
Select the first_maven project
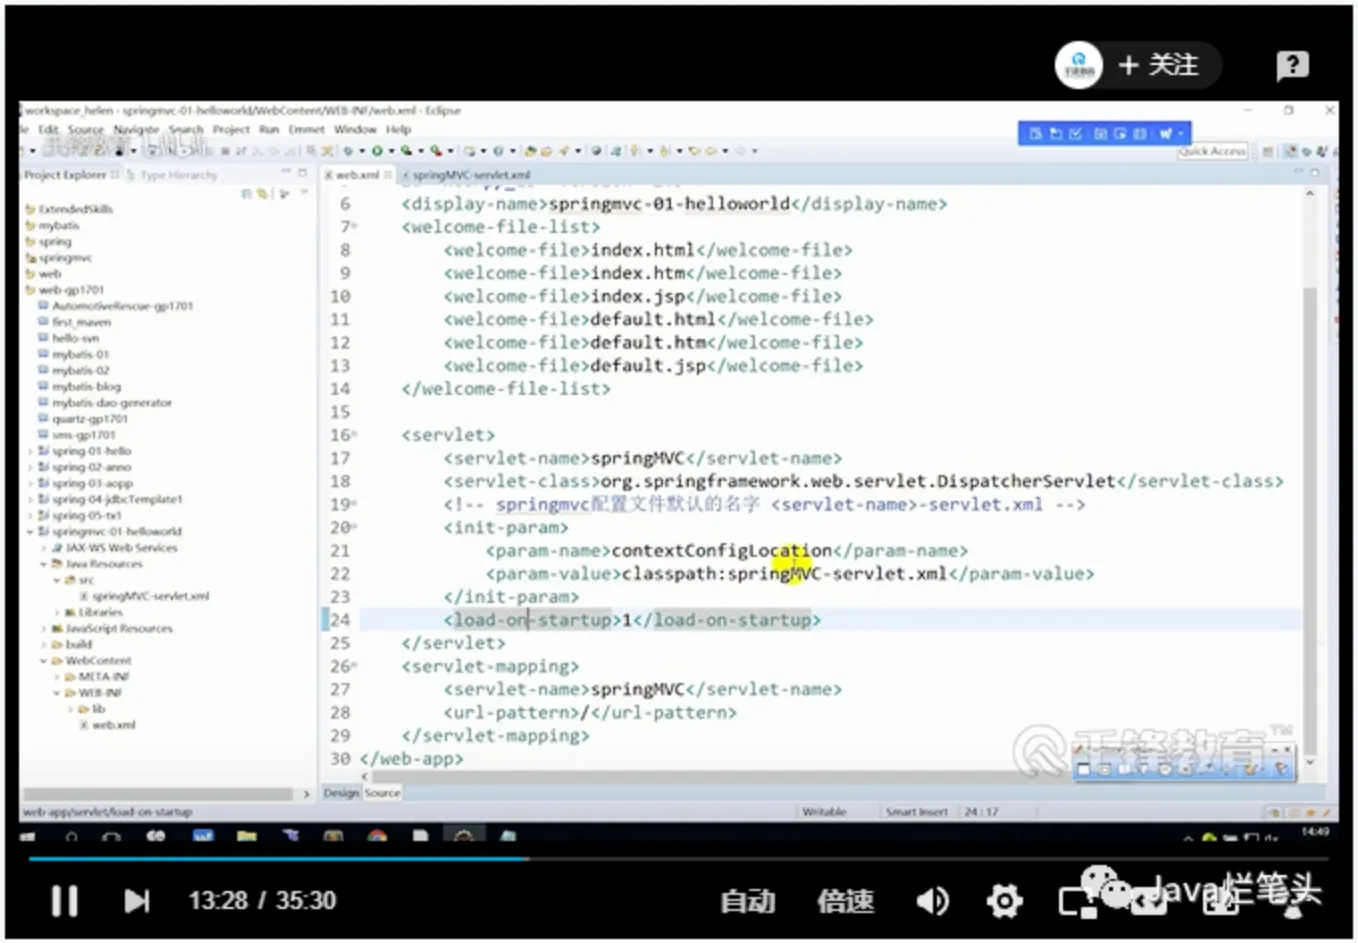click(x=75, y=322)
